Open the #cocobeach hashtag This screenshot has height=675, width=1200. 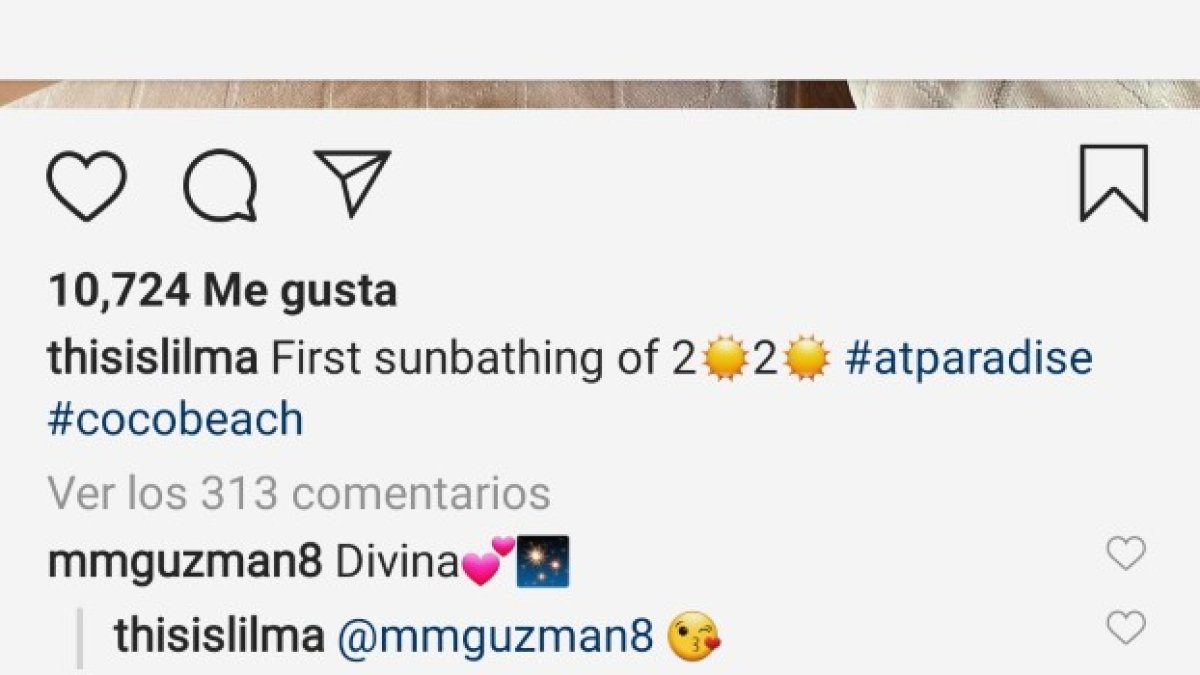(x=175, y=419)
